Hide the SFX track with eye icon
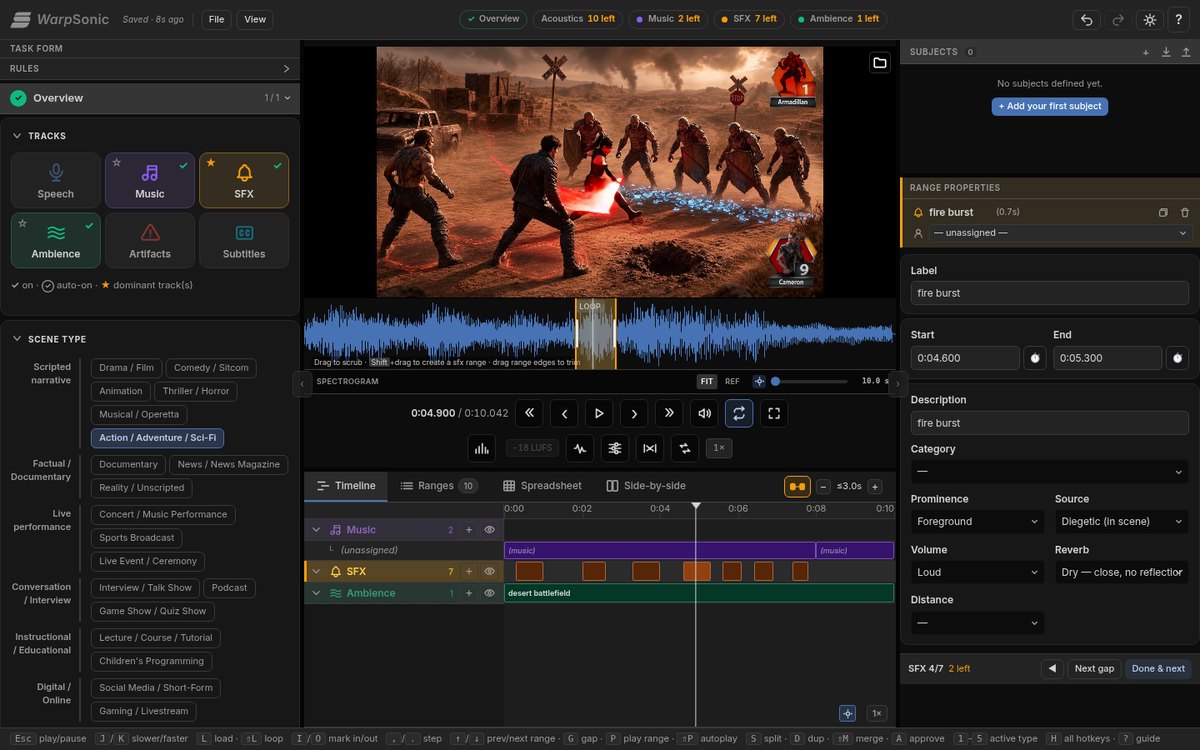1200x750 pixels. (490, 572)
